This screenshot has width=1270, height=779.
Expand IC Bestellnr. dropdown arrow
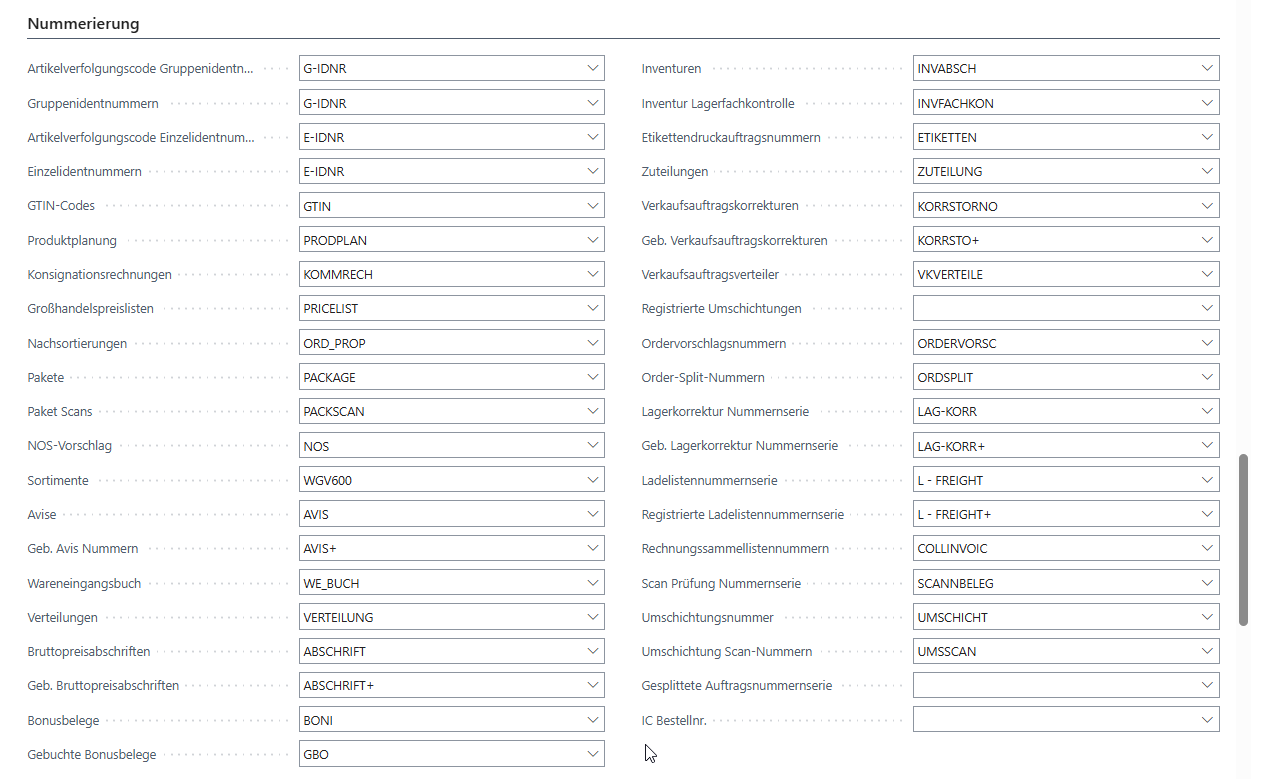point(1206,720)
